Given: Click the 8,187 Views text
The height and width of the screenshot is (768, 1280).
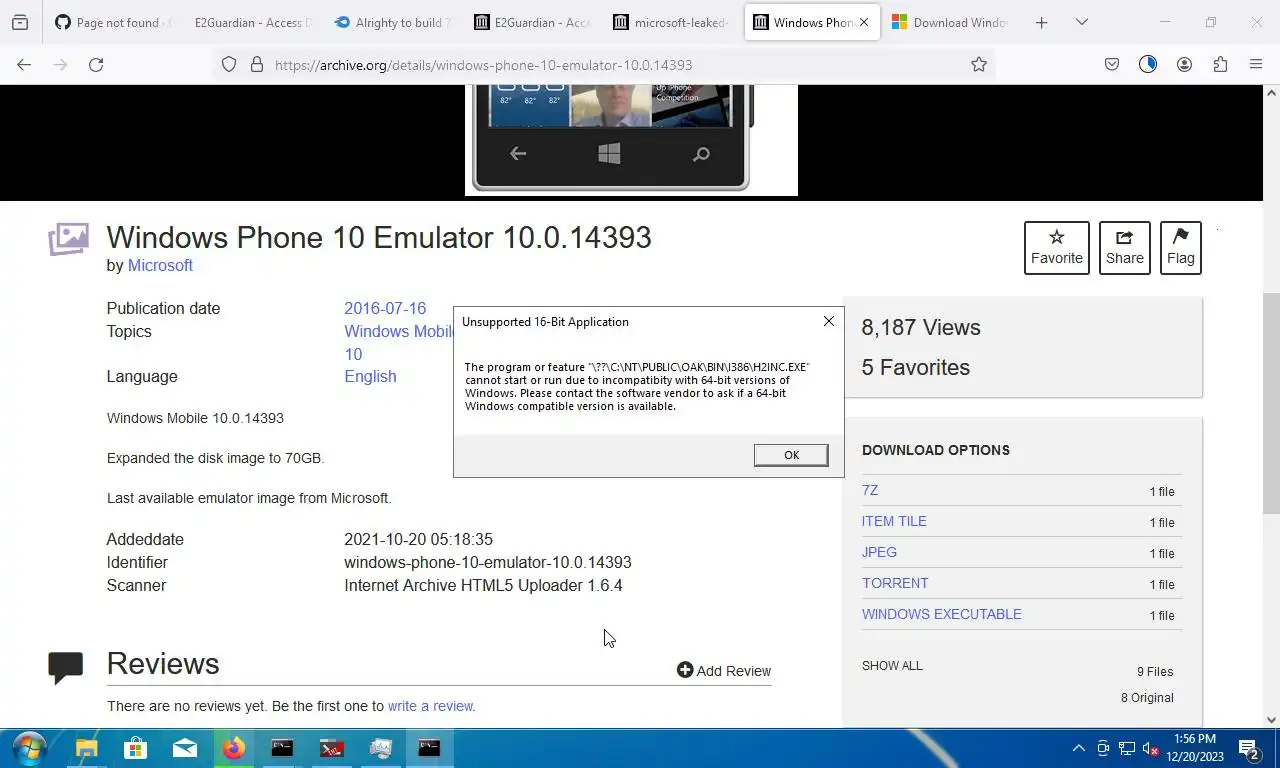Looking at the screenshot, I should click(921, 327).
